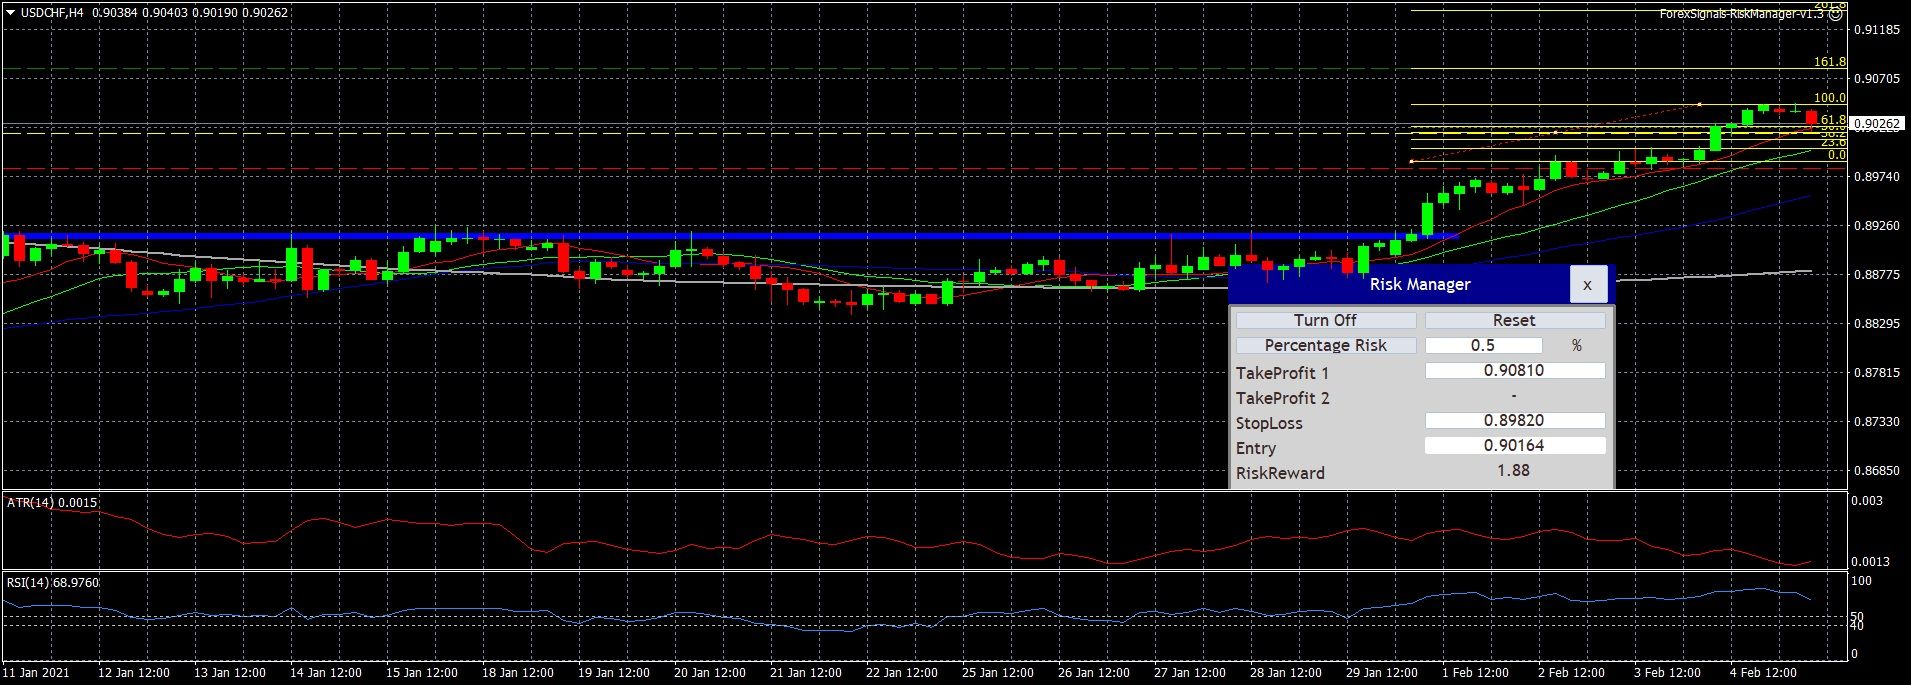Click the 0.0013 ATR scale value

coord(1871,562)
